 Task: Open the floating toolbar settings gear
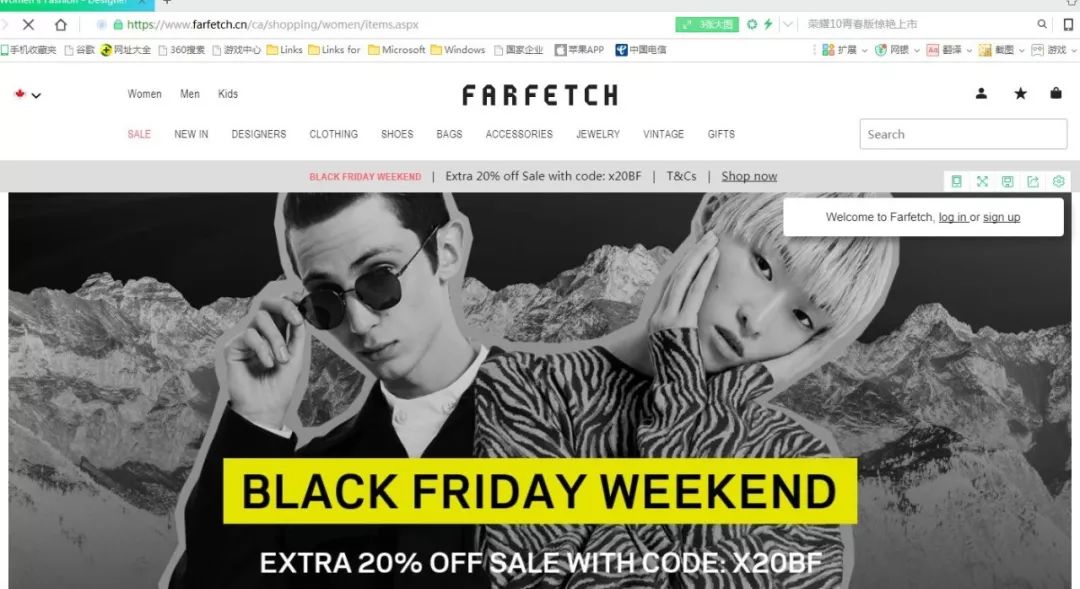[x=1059, y=181]
